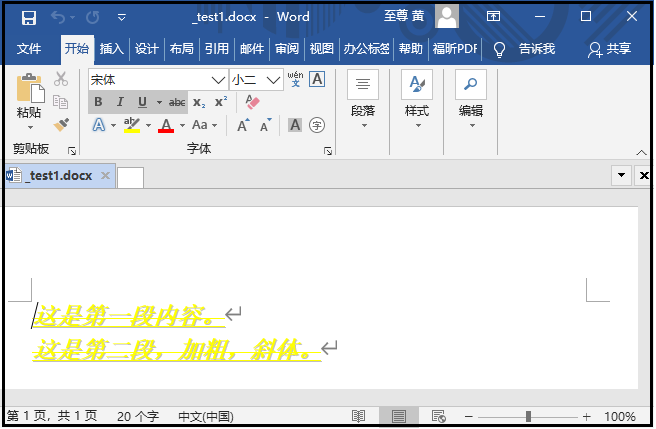This screenshot has height=429, width=656.
Task: Toggle strikethrough abc formatting
Action: 177,102
